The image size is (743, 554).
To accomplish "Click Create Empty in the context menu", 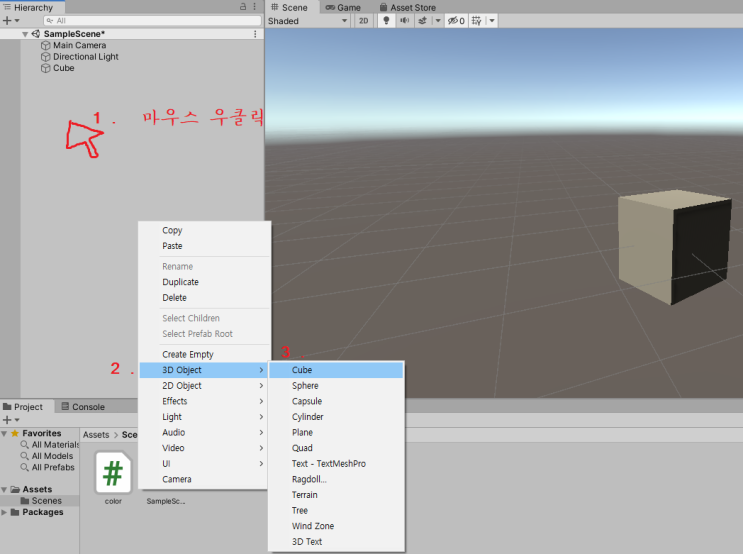I will pyautogui.click(x=205, y=354).
